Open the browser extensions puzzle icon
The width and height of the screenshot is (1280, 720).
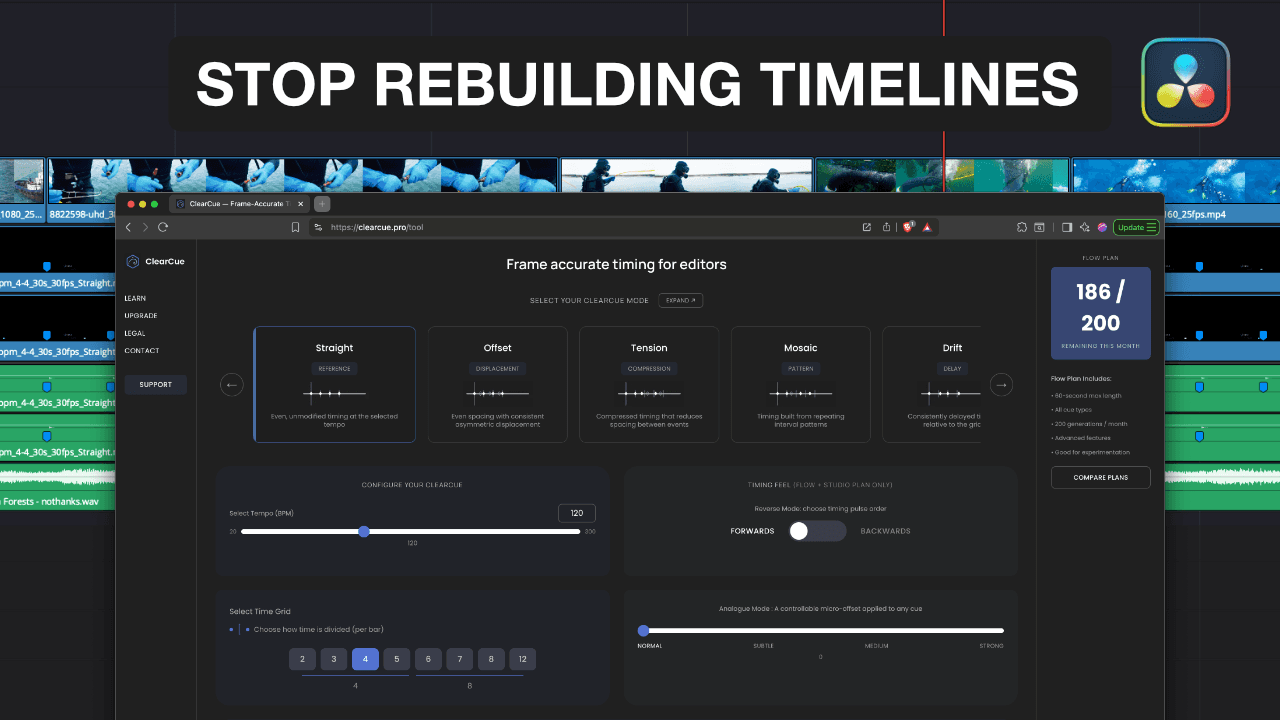pos(1022,227)
